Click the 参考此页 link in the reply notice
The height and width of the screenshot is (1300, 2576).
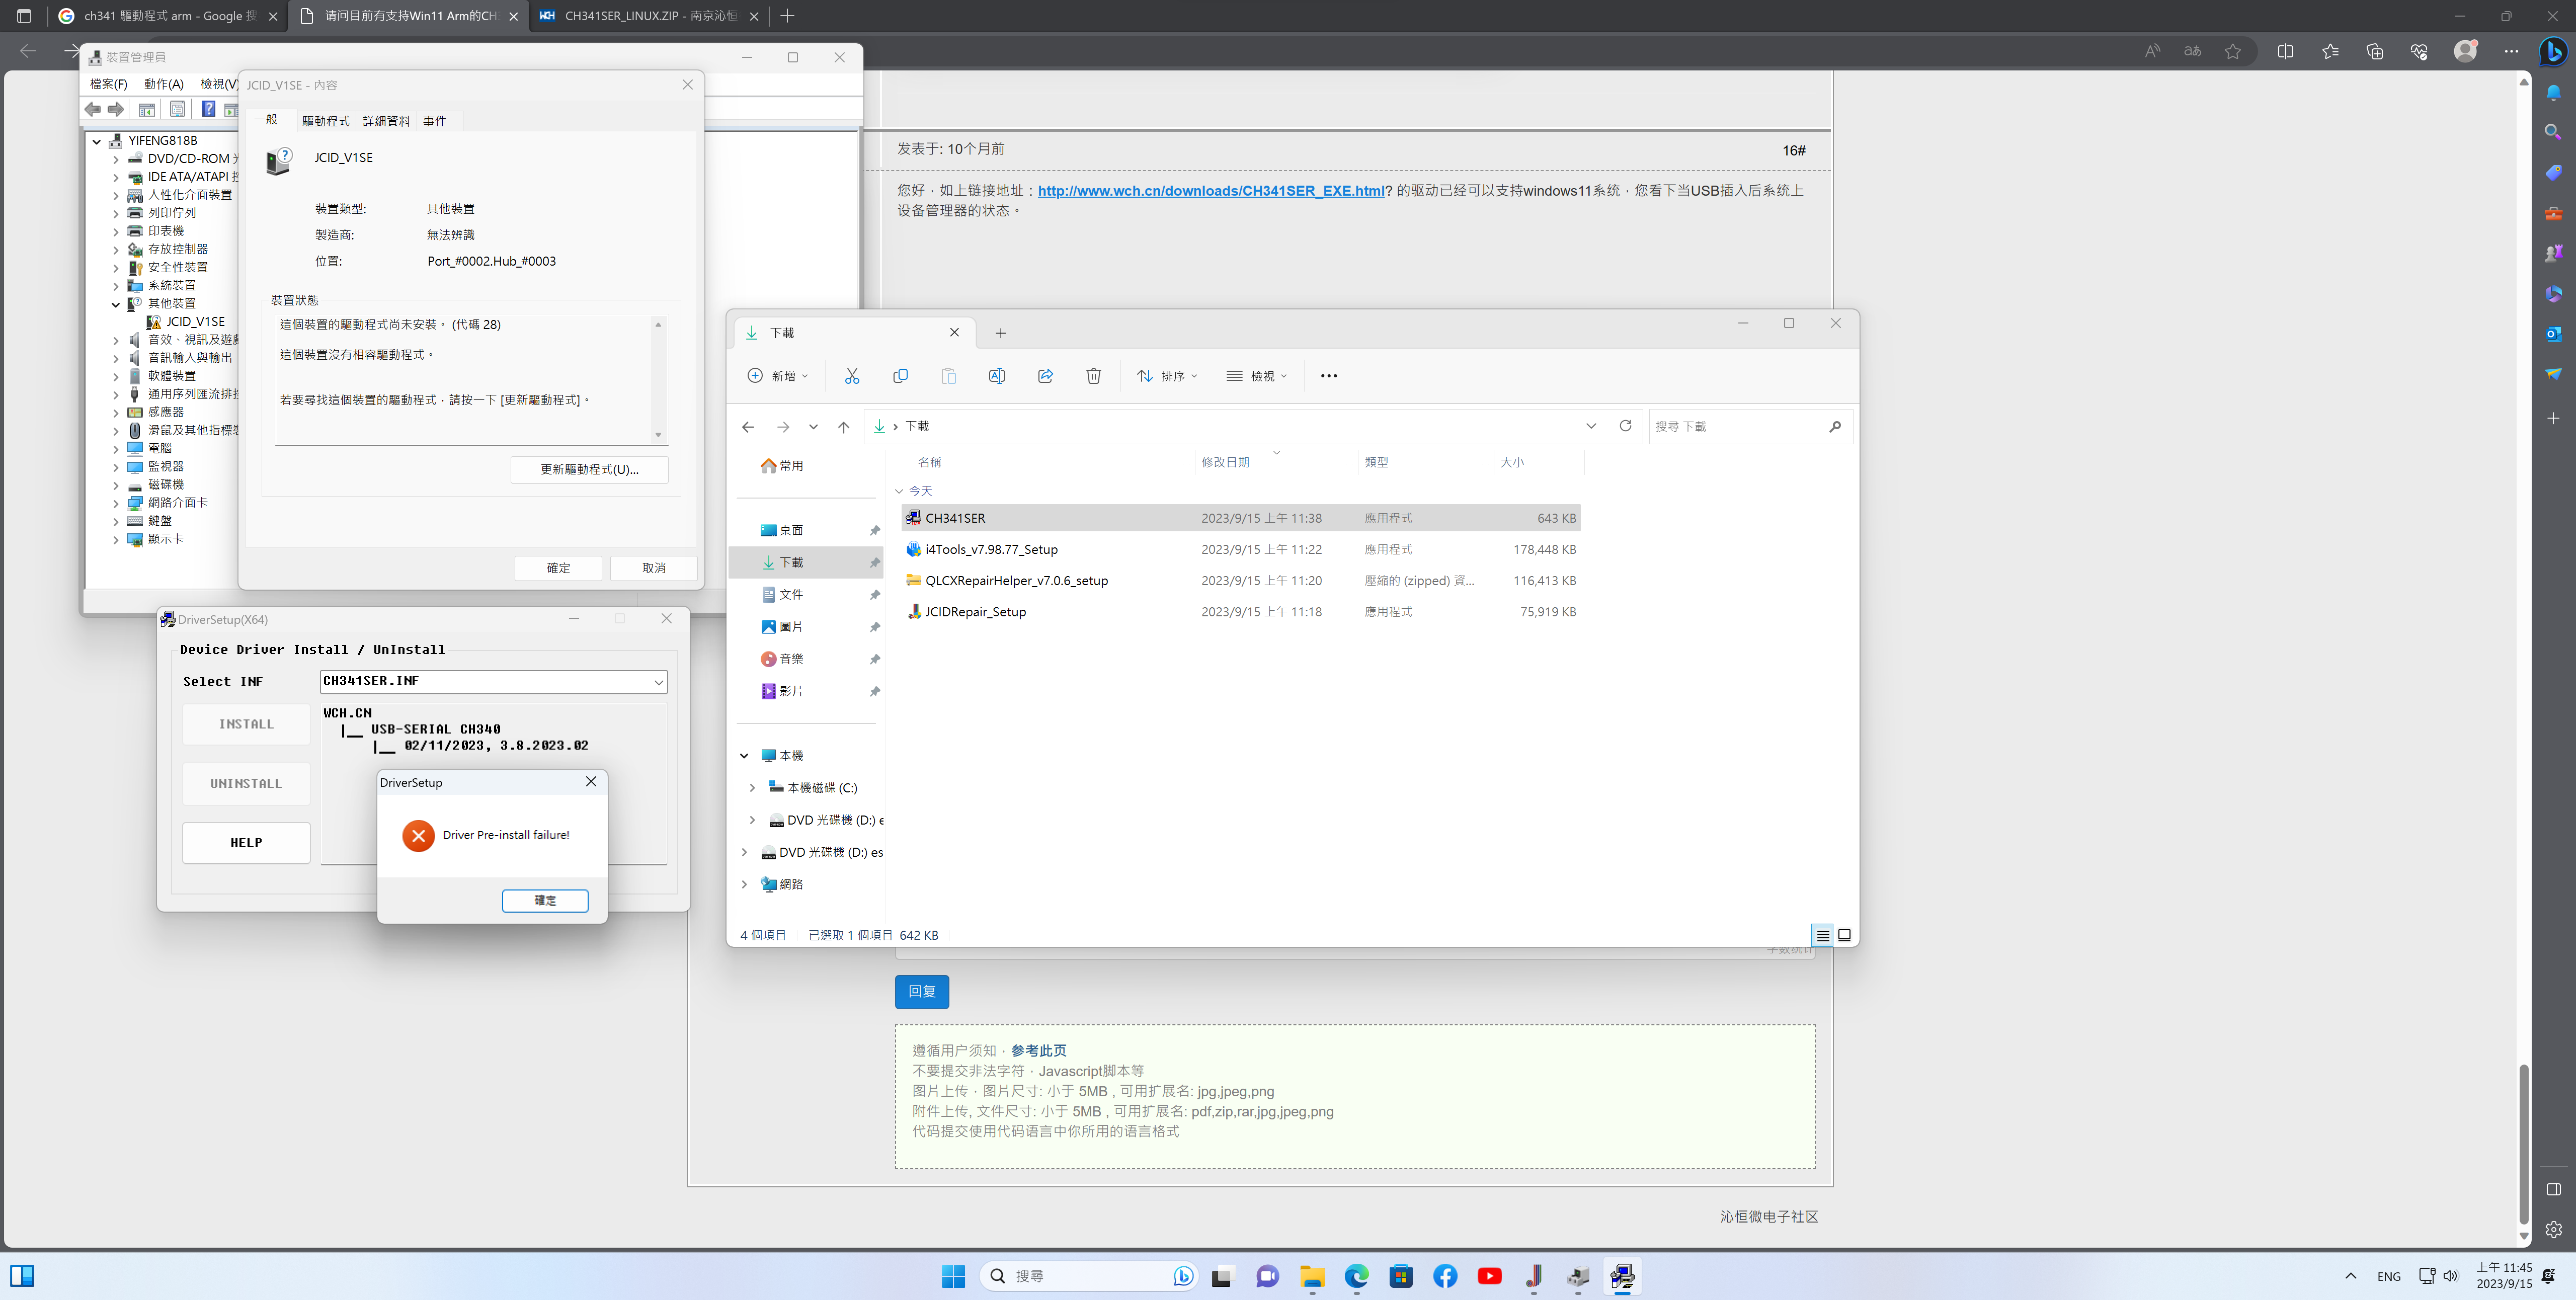click(1038, 1050)
